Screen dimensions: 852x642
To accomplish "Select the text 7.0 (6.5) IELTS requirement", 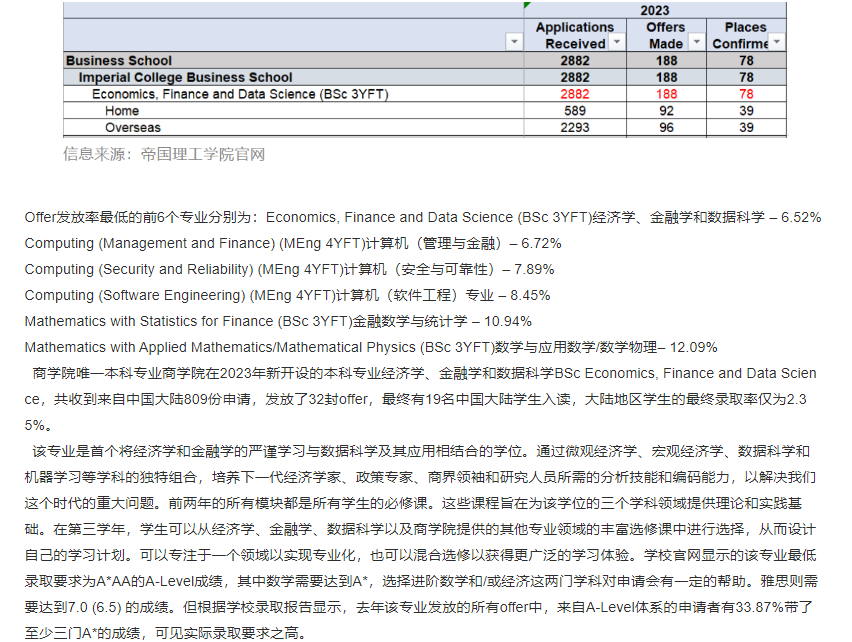I will point(96,607).
